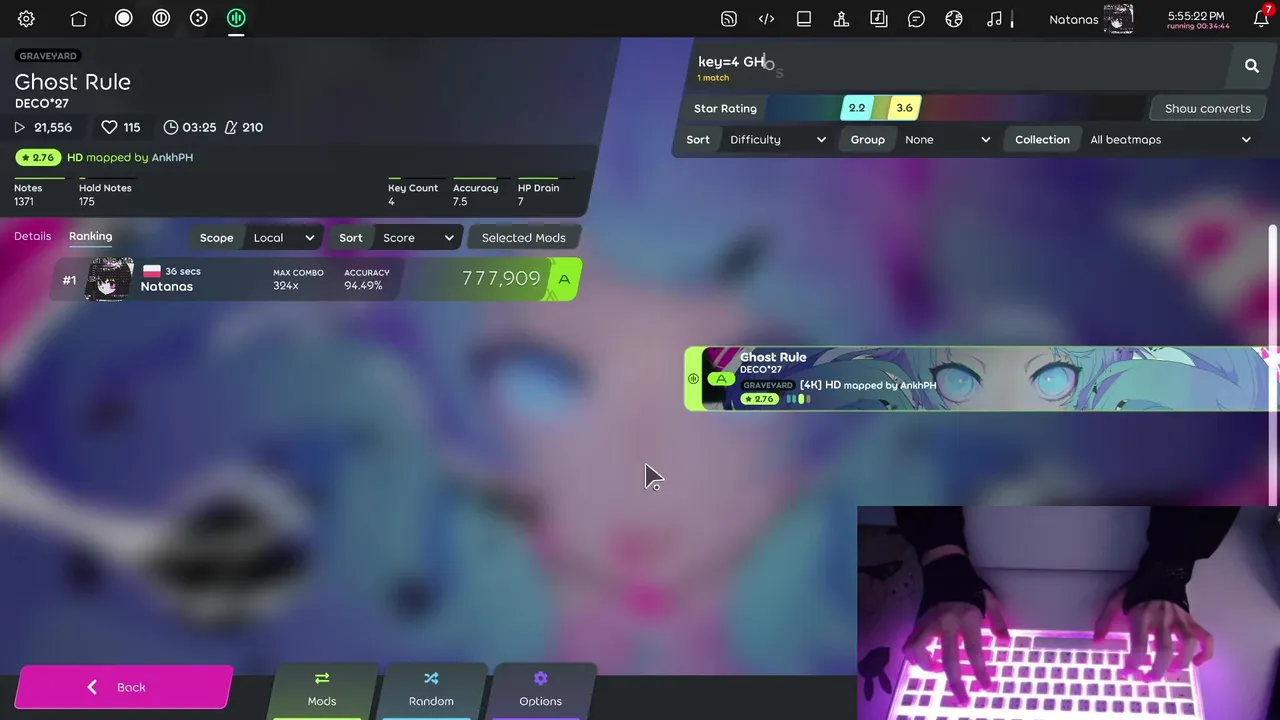Screen dimensions: 1280x720
Task: Open the Mods selection button
Action: [322, 690]
